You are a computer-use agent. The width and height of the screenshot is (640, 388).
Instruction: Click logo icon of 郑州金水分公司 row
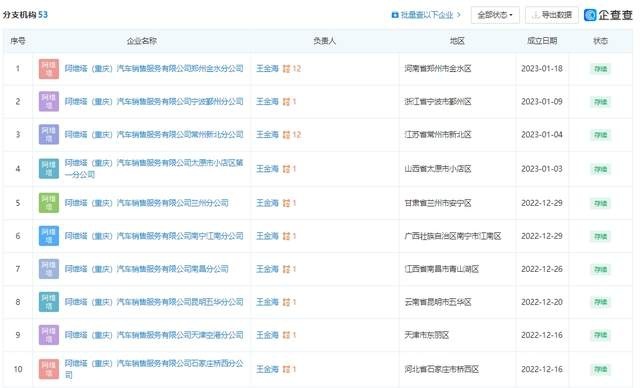(x=49, y=69)
